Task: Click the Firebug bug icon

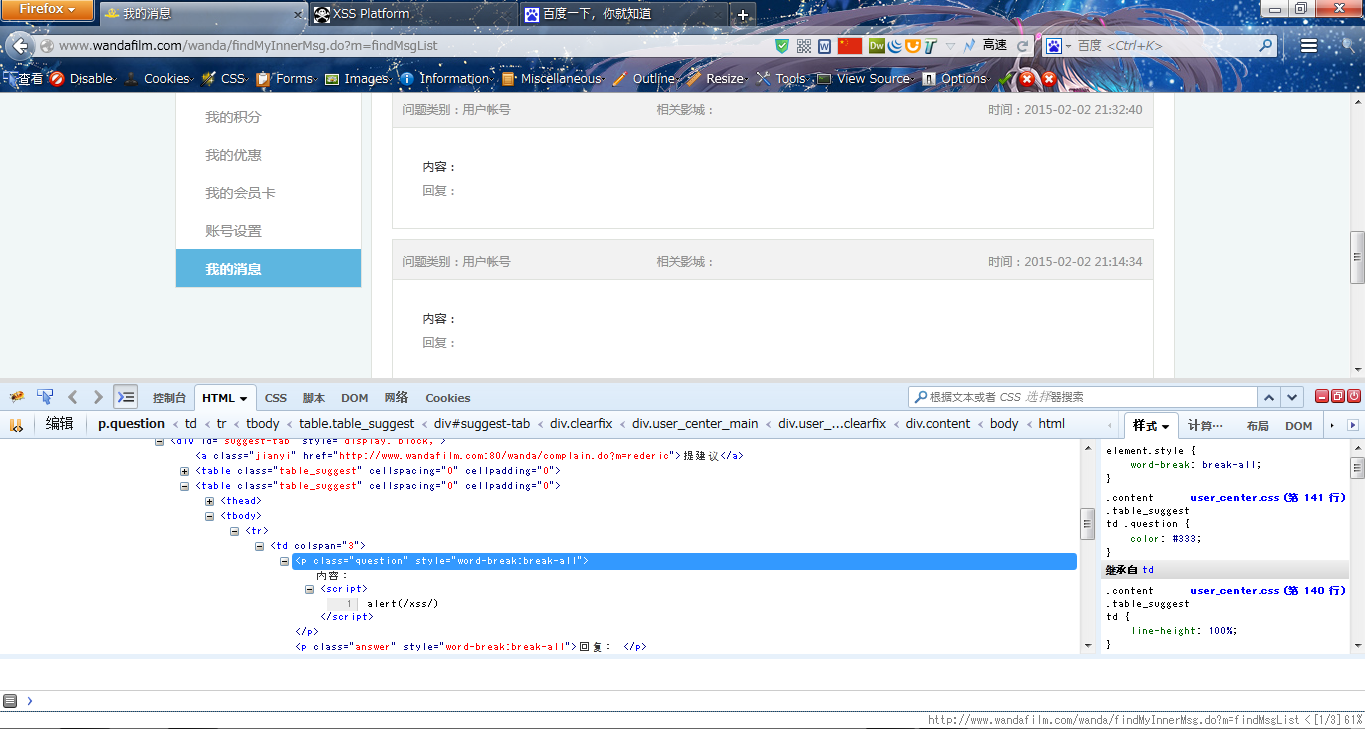Action: click(17, 397)
